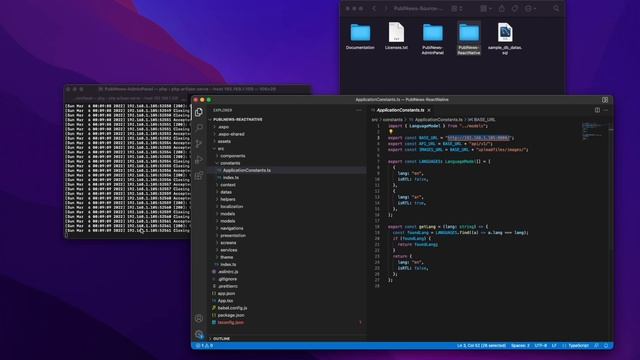Open editor more actions ellipsis

(x=606, y=110)
